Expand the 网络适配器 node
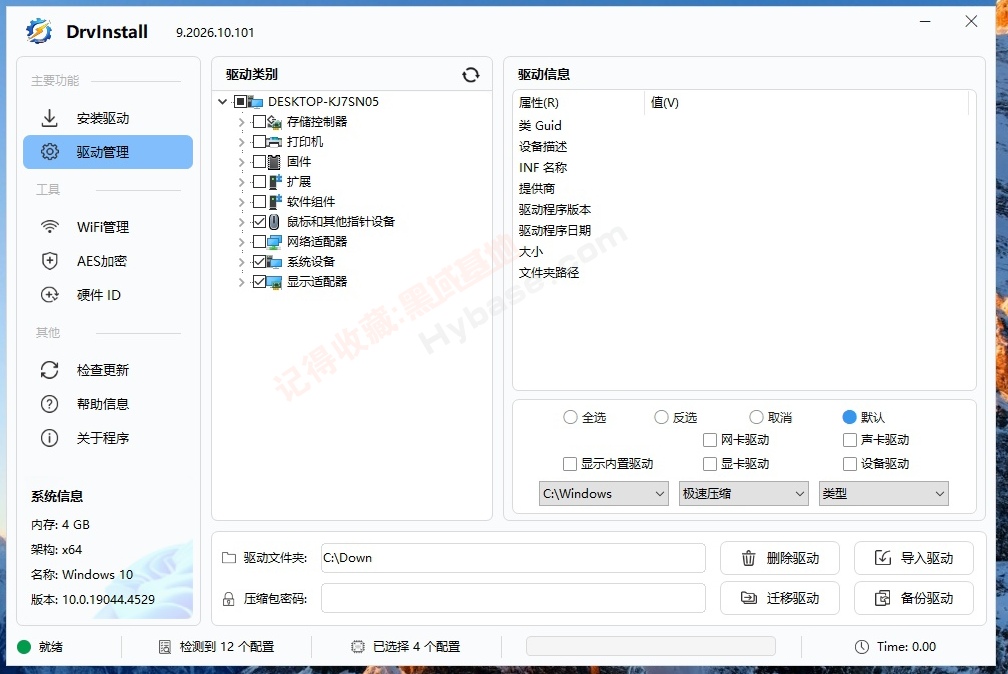The width and height of the screenshot is (1008, 674). [x=242, y=242]
